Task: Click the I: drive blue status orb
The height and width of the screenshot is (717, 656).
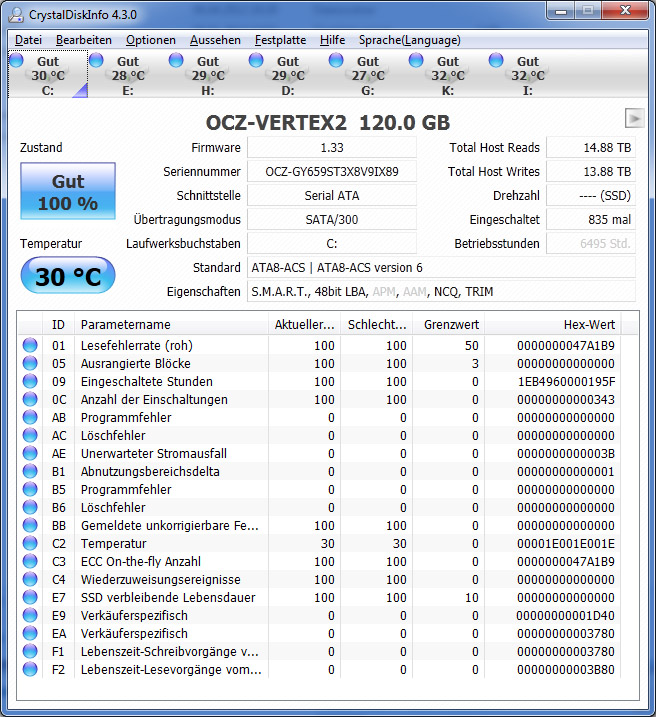Action: point(496,60)
